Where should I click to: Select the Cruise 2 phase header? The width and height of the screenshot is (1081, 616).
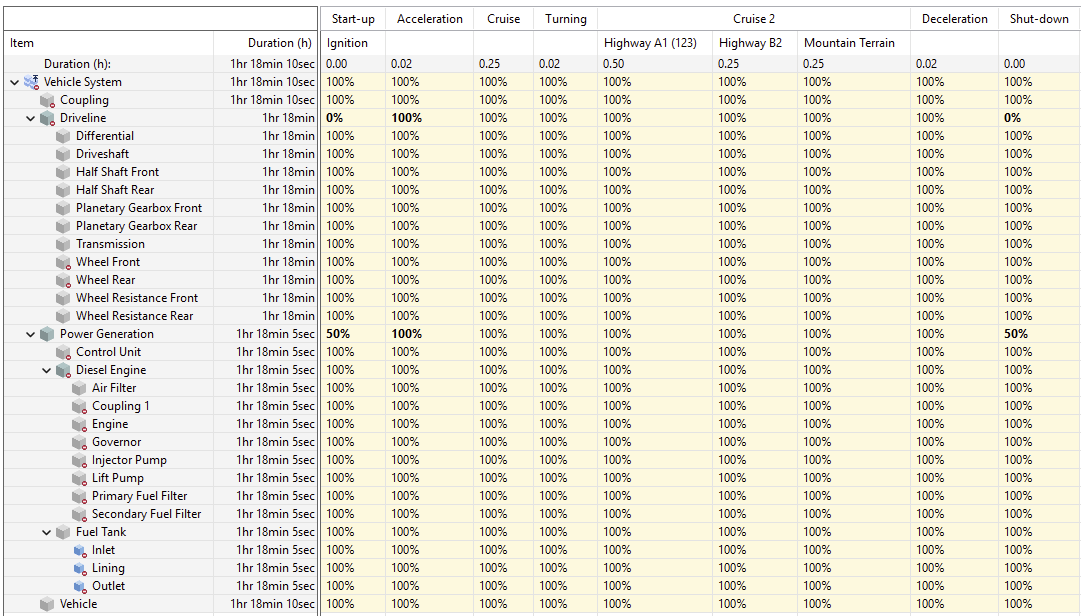click(754, 19)
